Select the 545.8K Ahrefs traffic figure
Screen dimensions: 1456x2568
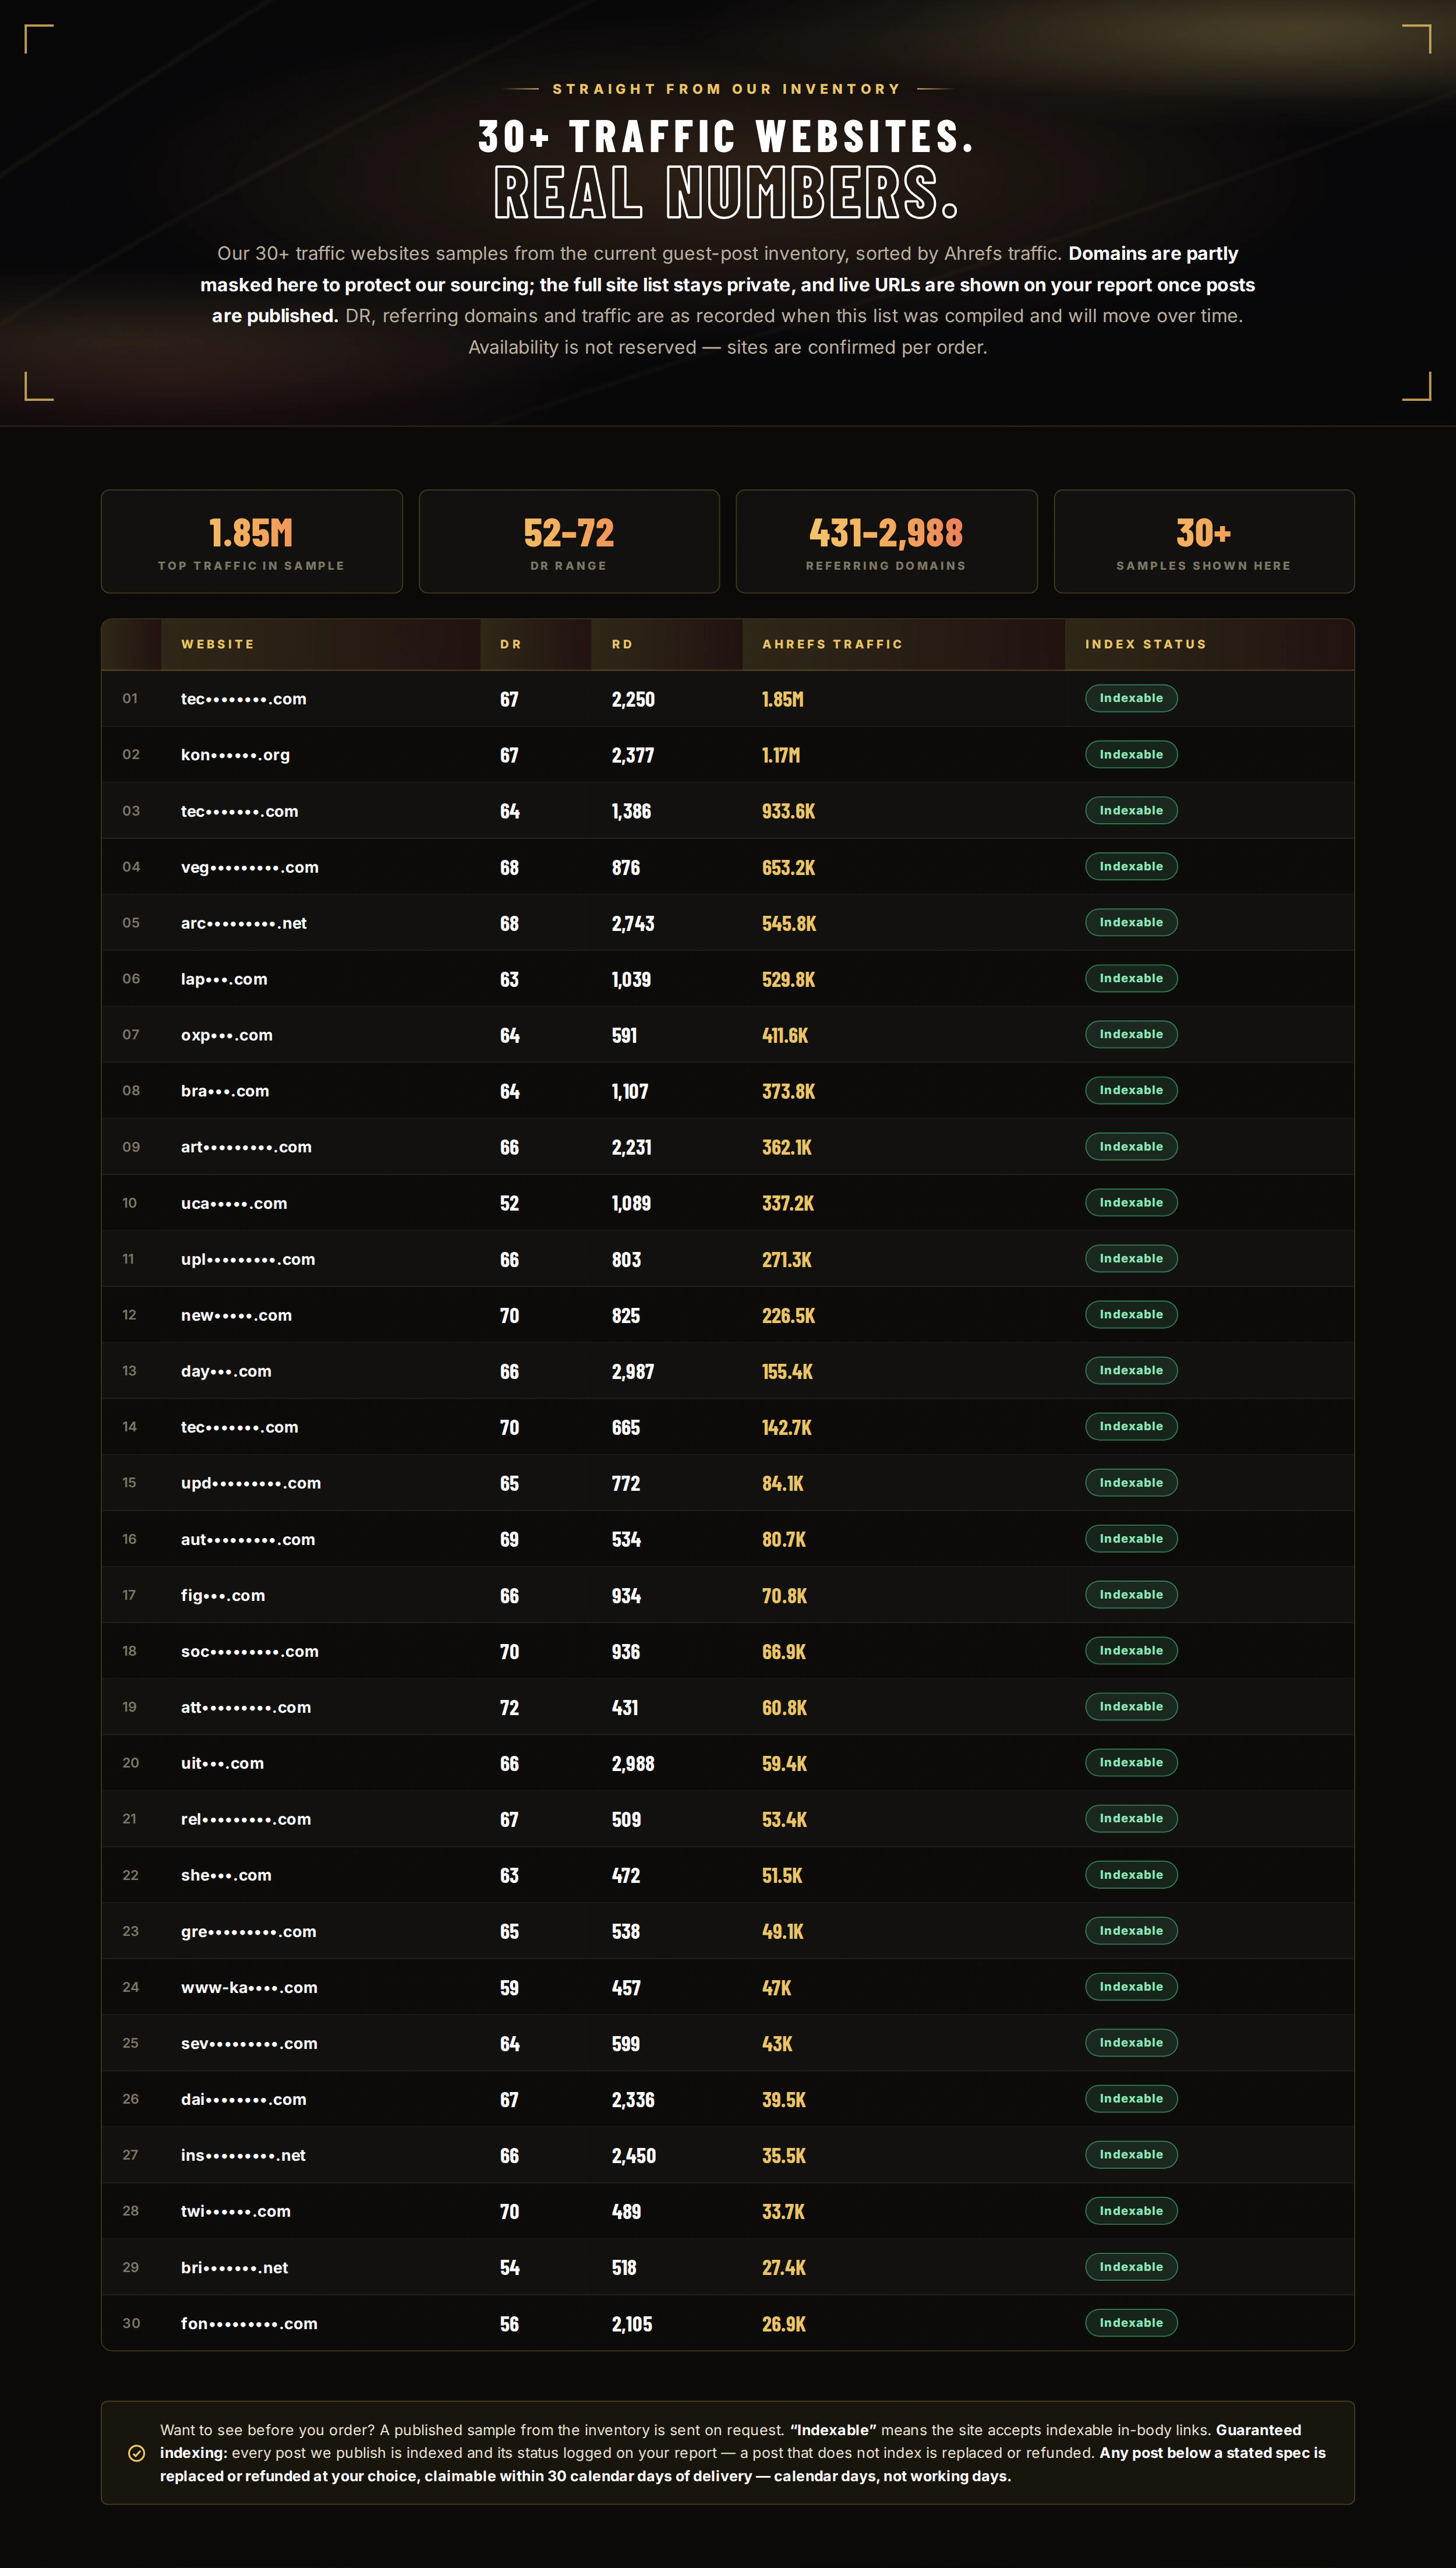[x=789, y=923]
